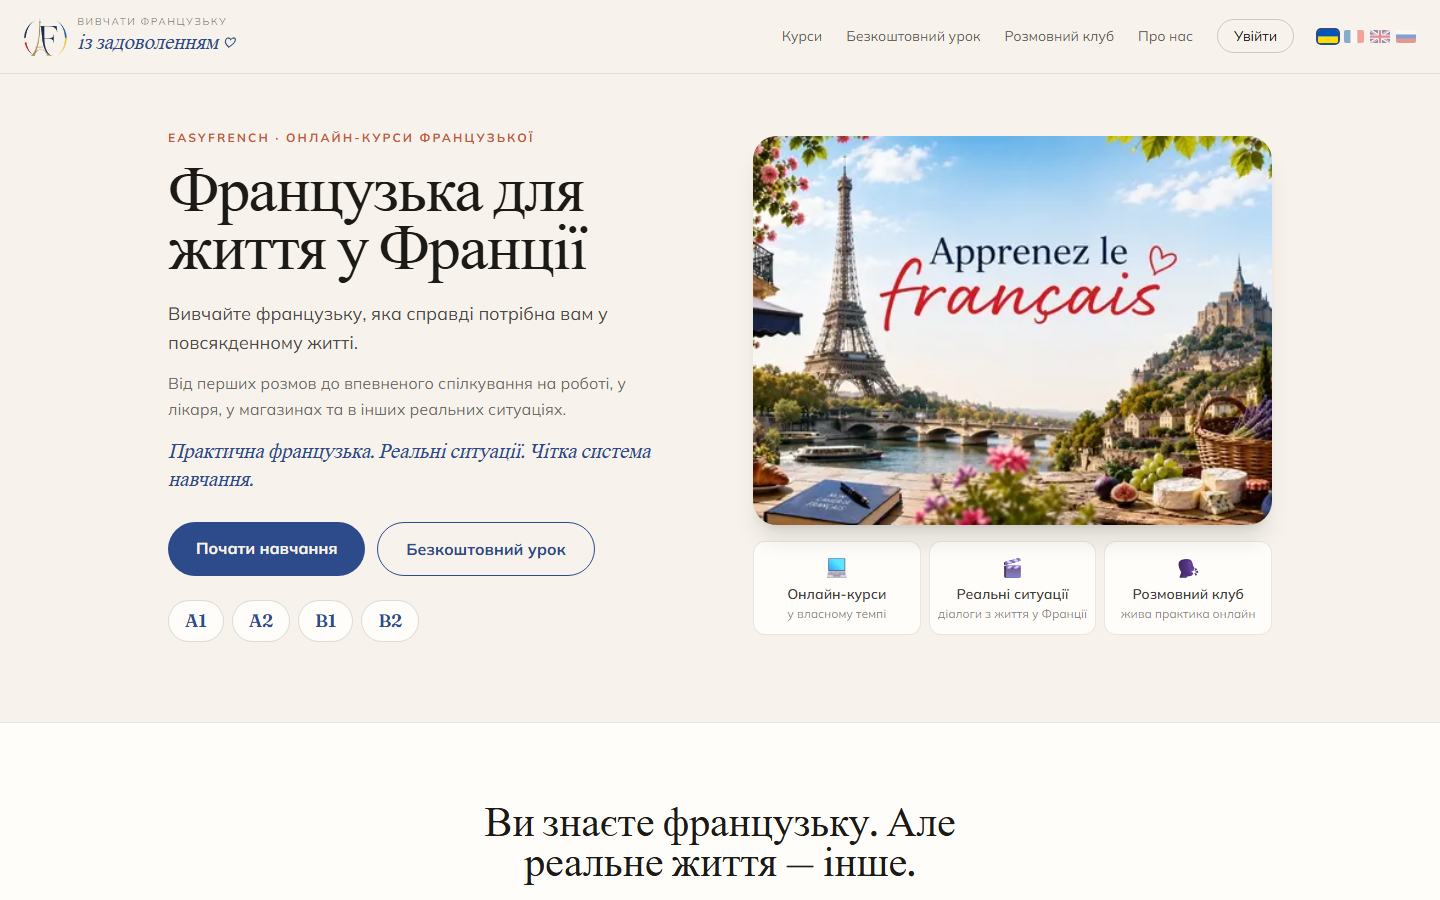The image size is (1440, 900).
Task: Select the A2 level chip
Action: pos(261,621)
